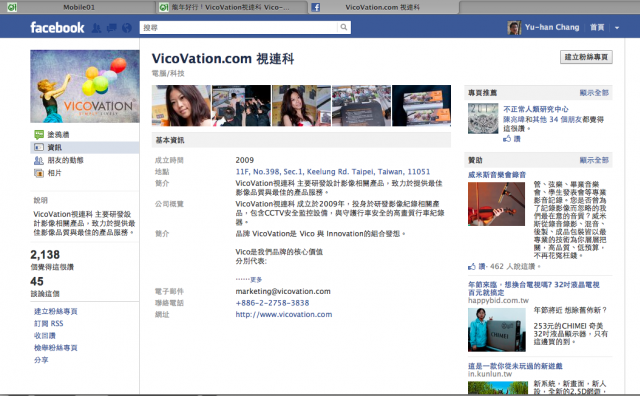Click 分享 share link

[41, 360]
